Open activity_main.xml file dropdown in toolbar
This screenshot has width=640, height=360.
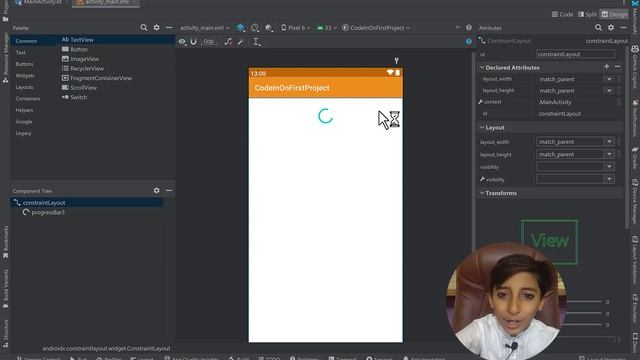tap(204, 28)
